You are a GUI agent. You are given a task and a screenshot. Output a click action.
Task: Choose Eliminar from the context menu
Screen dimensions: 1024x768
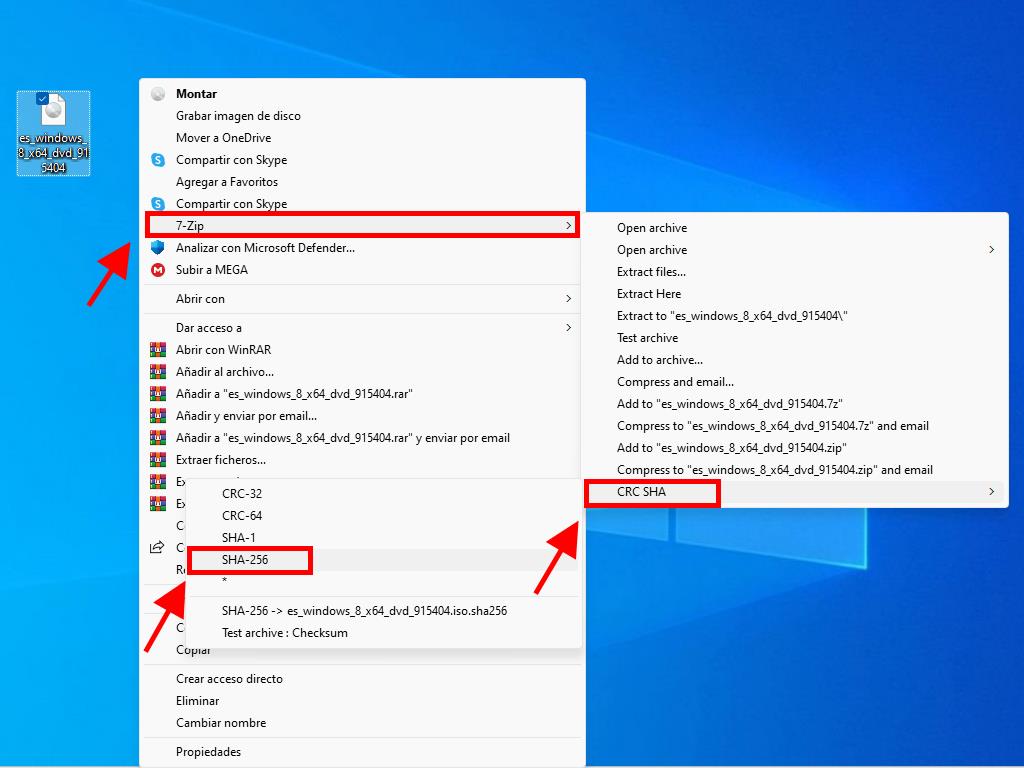197,701
